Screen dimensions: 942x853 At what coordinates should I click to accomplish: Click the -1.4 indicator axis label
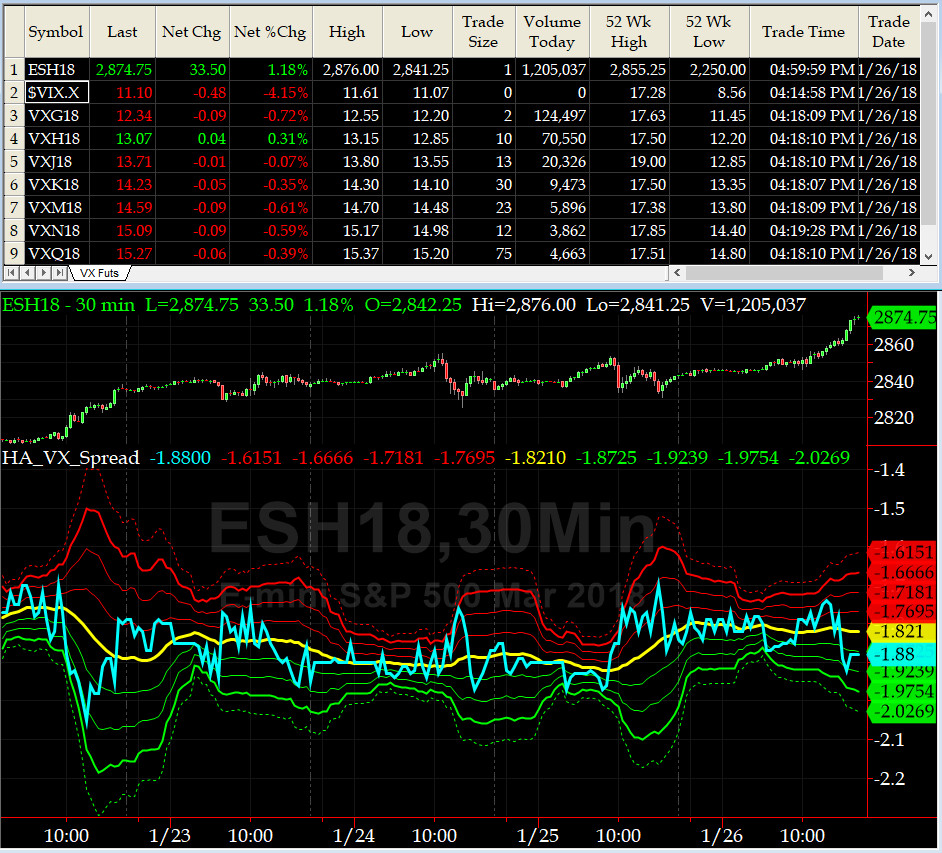point(889,470)
